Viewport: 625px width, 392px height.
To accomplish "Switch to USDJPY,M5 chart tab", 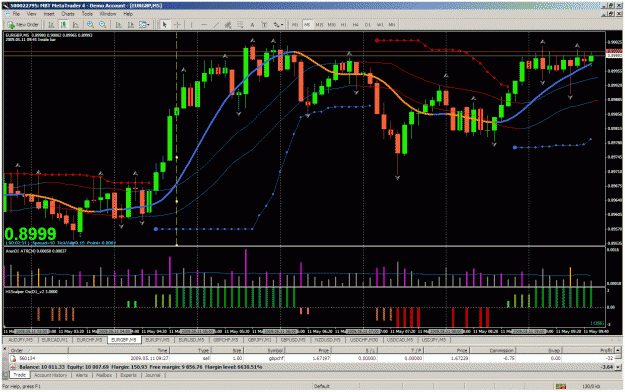I will coord(434,340).
